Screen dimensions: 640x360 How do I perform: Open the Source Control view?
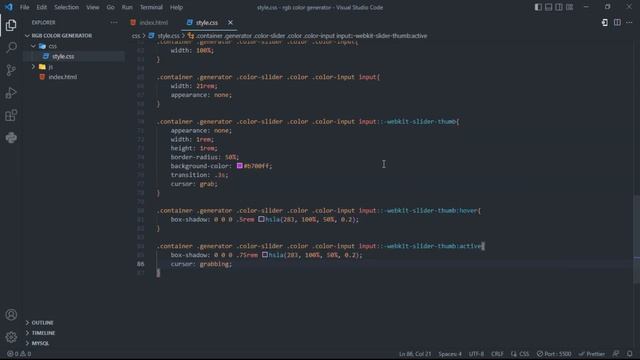[x=11, y=70]
